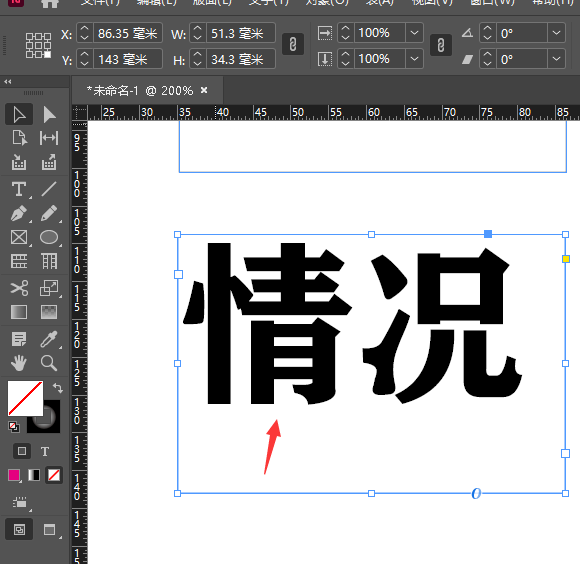The width and height of the screenshot is (580, 564).
Task: Click the fill color box with none slash
Action: [25, 398]
